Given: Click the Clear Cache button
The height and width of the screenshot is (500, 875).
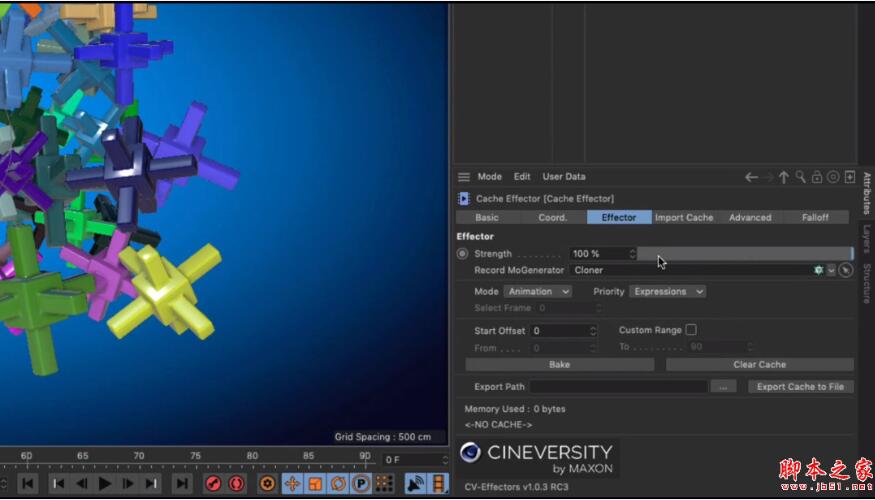Looking at the screenshot, I should 759,364.
